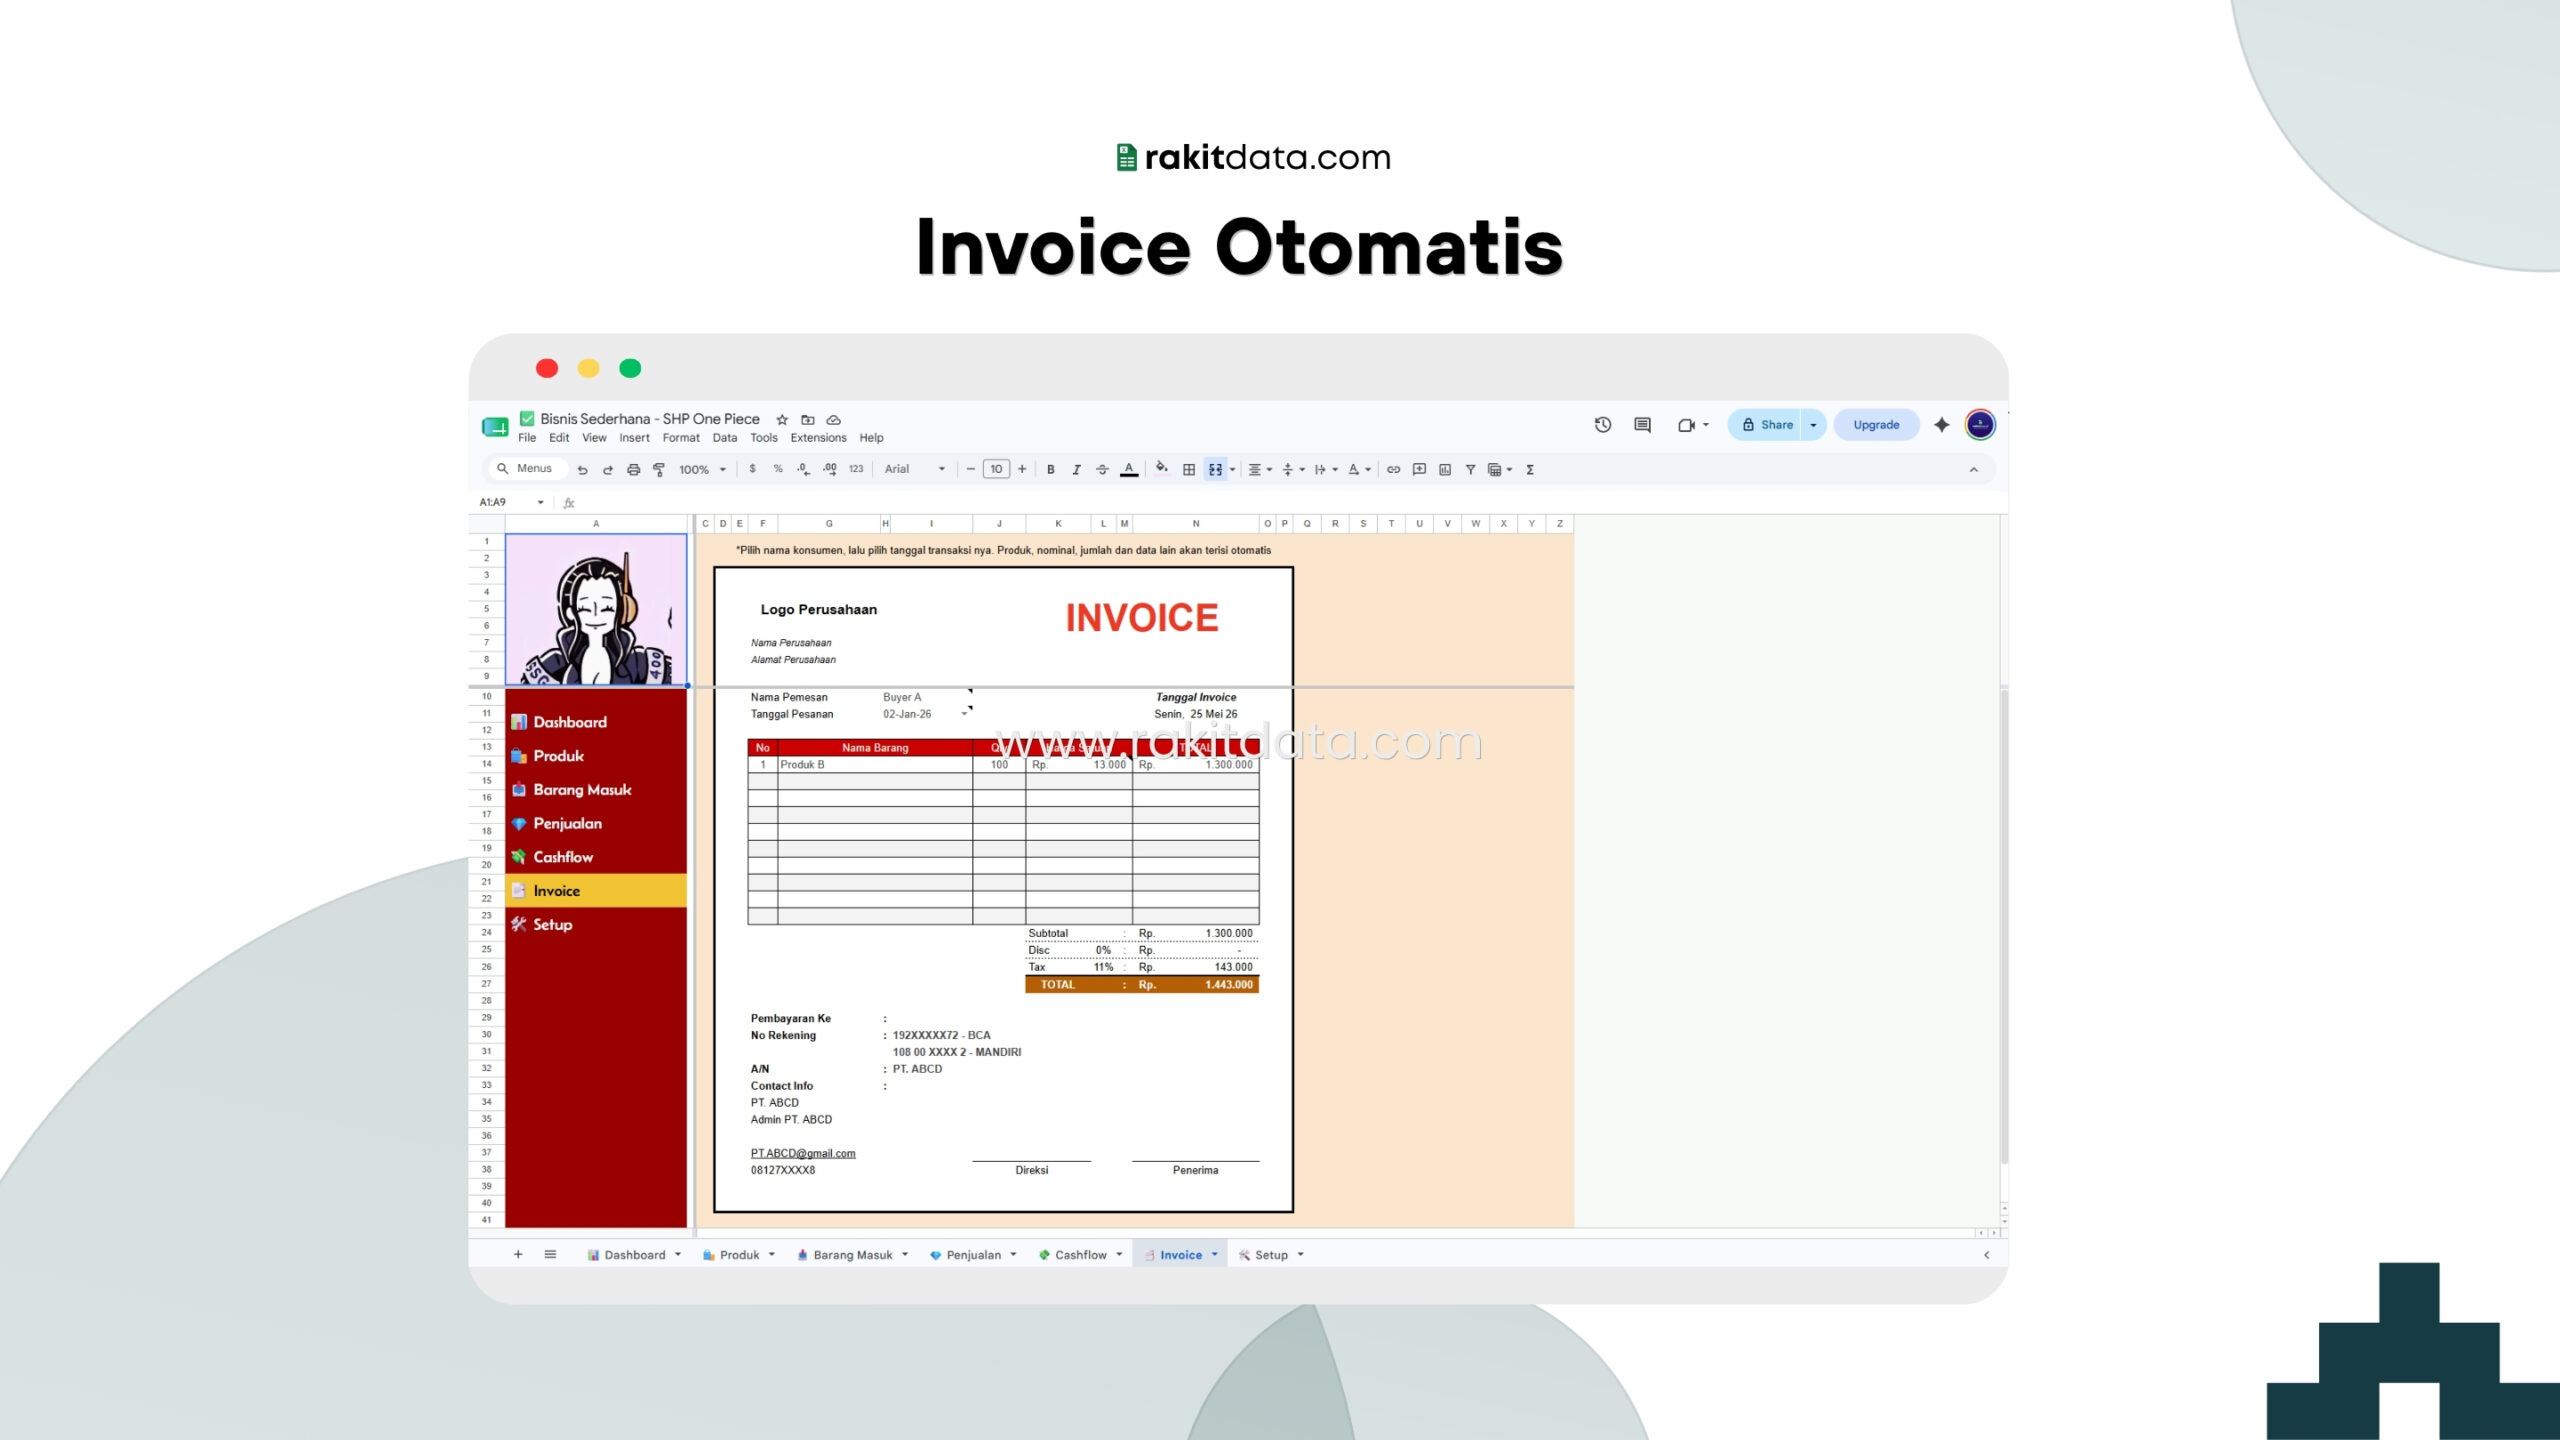Format as currency with the dollar icon
This screenshot has width=2560, height=1440.
tap(752, 469)
